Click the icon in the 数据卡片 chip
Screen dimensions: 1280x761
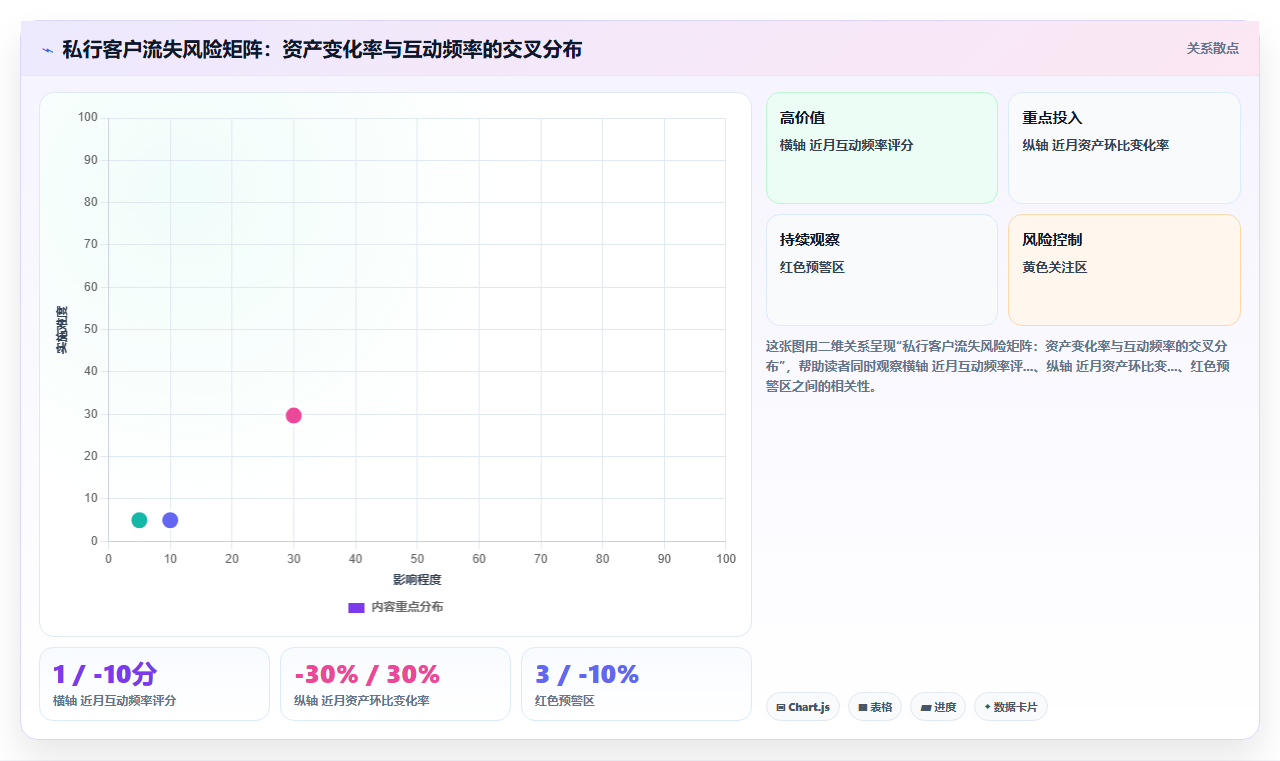click(x=988, y=707)
